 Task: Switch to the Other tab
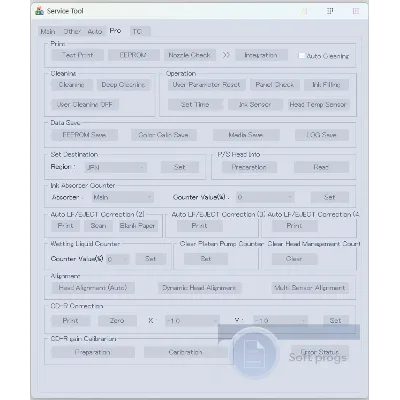tap(72, 32)
